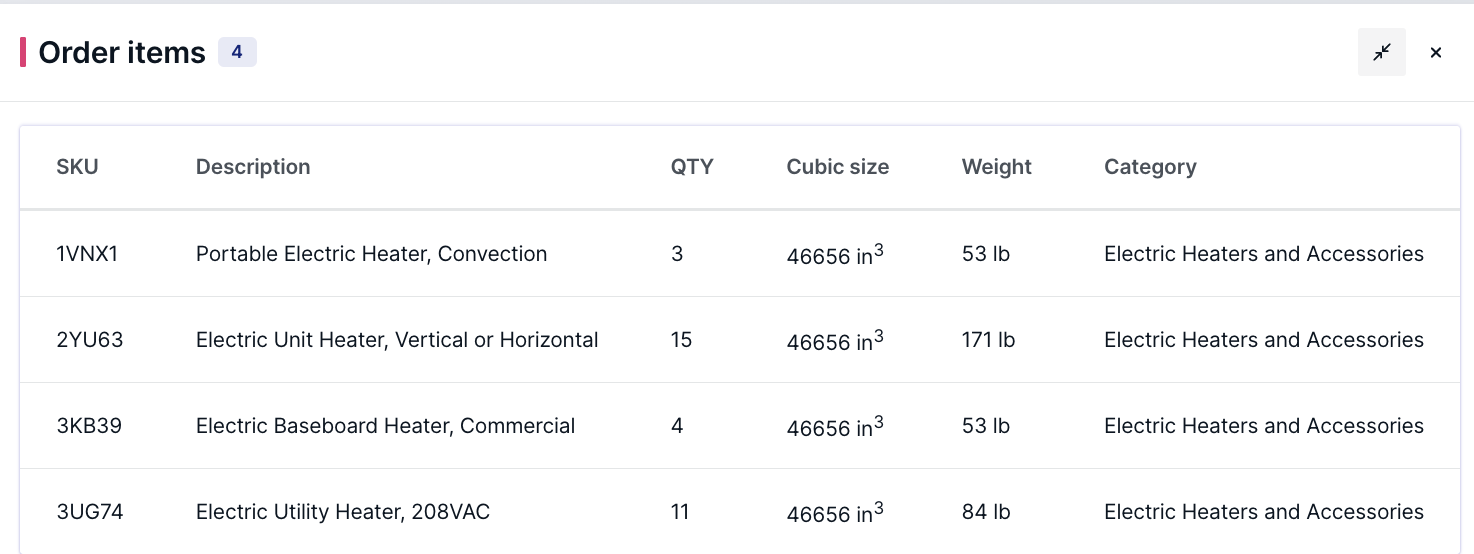Click the Order items heading
This screenshot has height=554, width=1474.
[x=122, y=52]
